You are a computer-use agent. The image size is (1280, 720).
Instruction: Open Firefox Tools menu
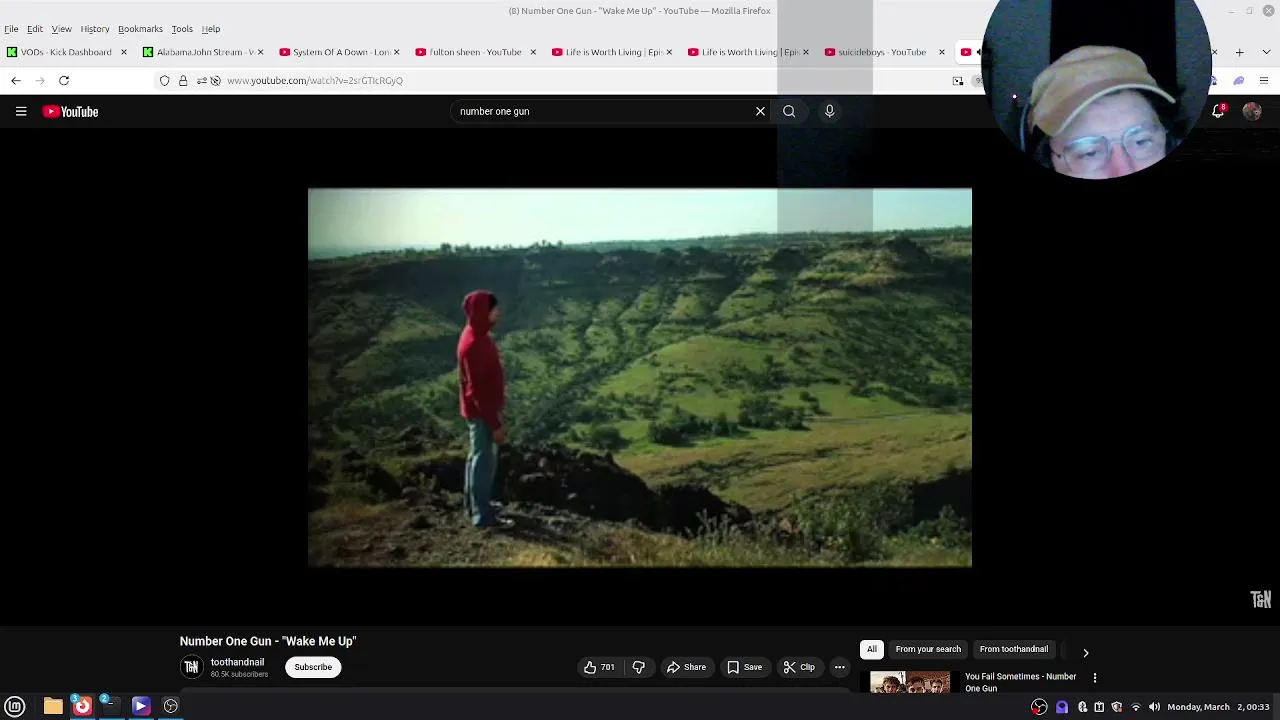(x=182, y=29)
